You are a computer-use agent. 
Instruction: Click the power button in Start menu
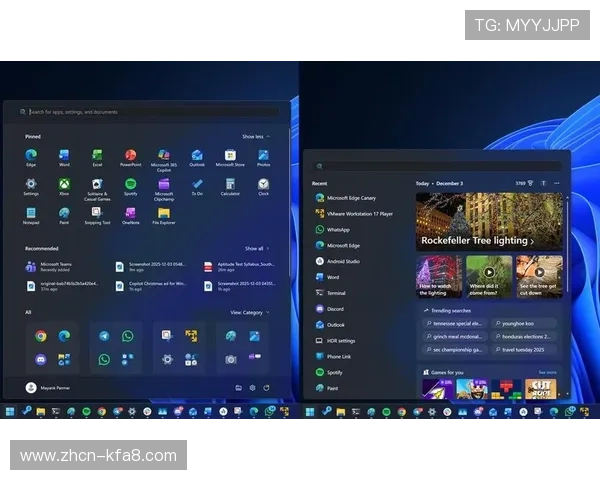[x=266, y=387]
